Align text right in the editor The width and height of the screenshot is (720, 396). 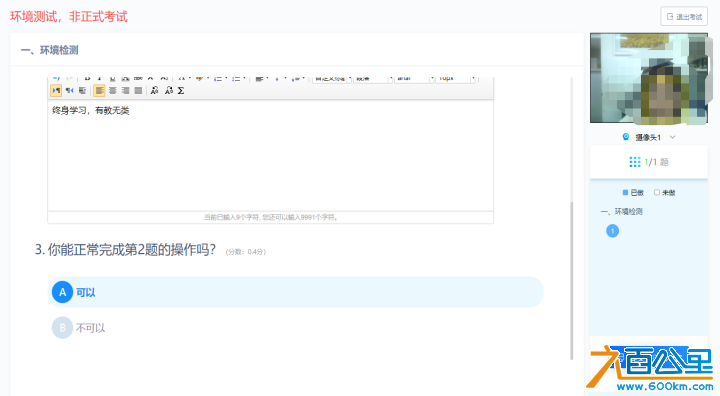[125, 91]
